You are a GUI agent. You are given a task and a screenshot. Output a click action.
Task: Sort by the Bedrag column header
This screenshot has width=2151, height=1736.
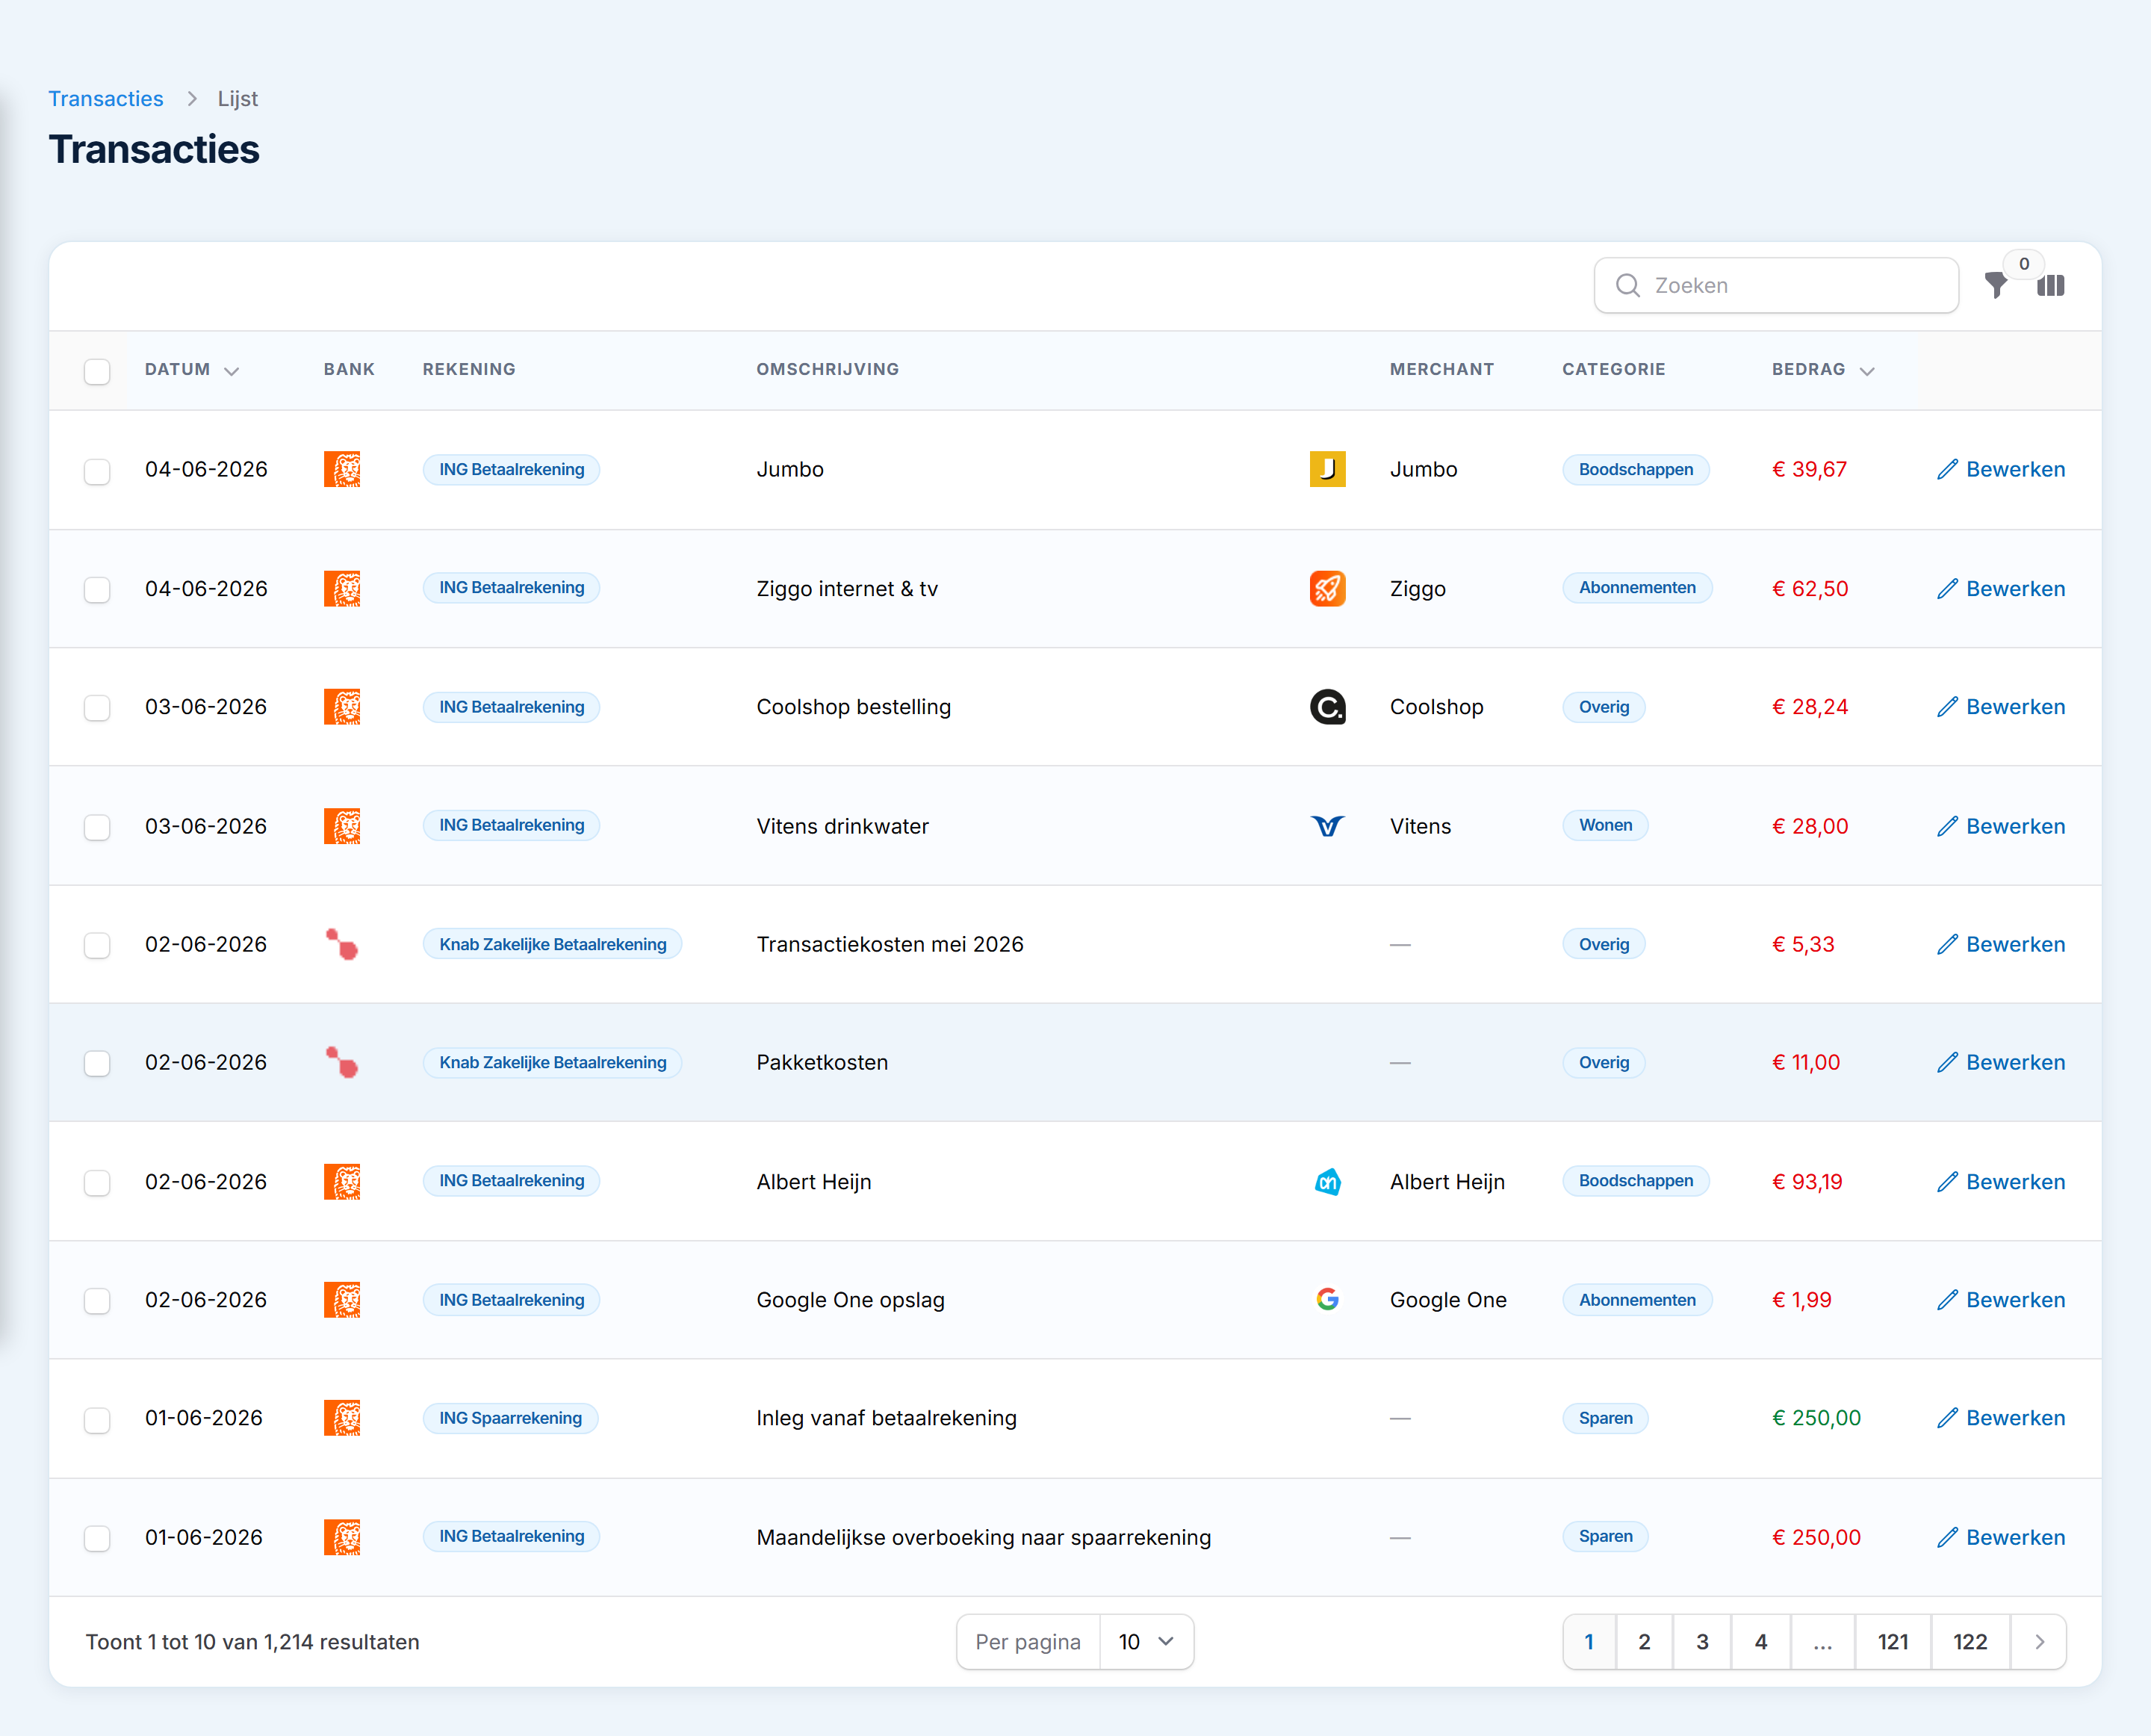(1823, 370)
